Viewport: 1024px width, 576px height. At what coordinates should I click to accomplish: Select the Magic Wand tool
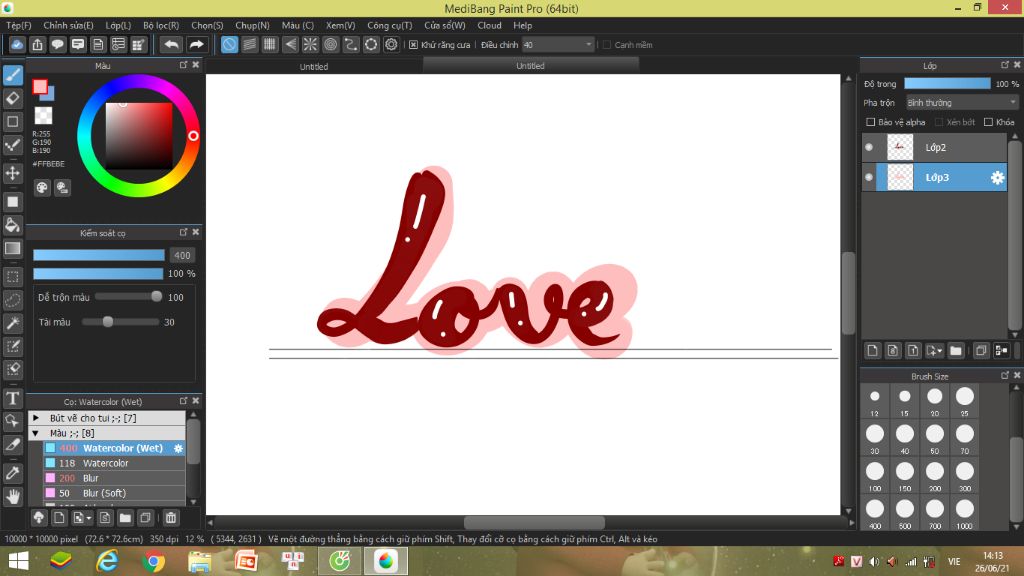(12, 323)
